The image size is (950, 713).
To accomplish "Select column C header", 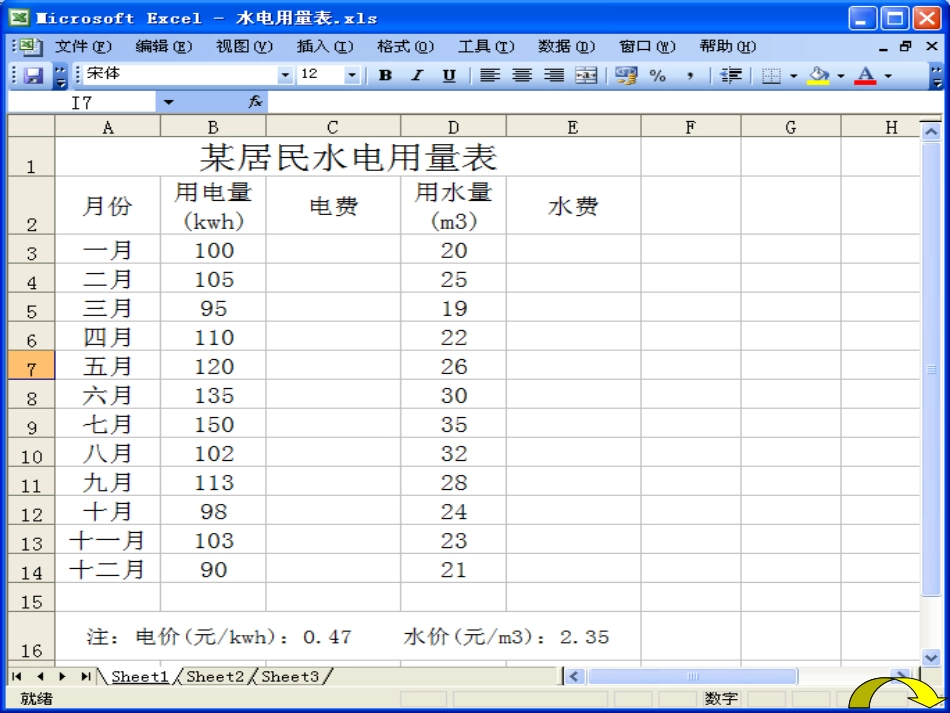I will 333,127.
